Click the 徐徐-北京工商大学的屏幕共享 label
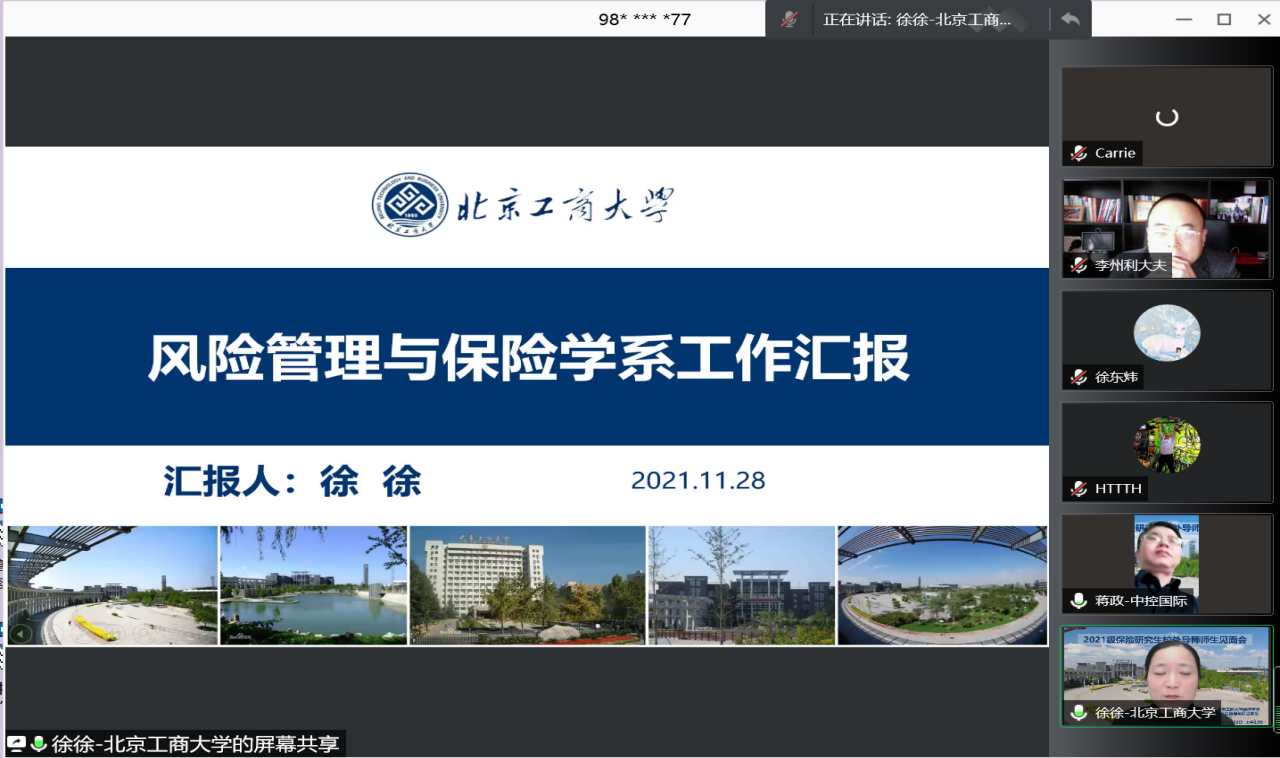The height and width of the screenshot is (758, 1280). point(195,743)
